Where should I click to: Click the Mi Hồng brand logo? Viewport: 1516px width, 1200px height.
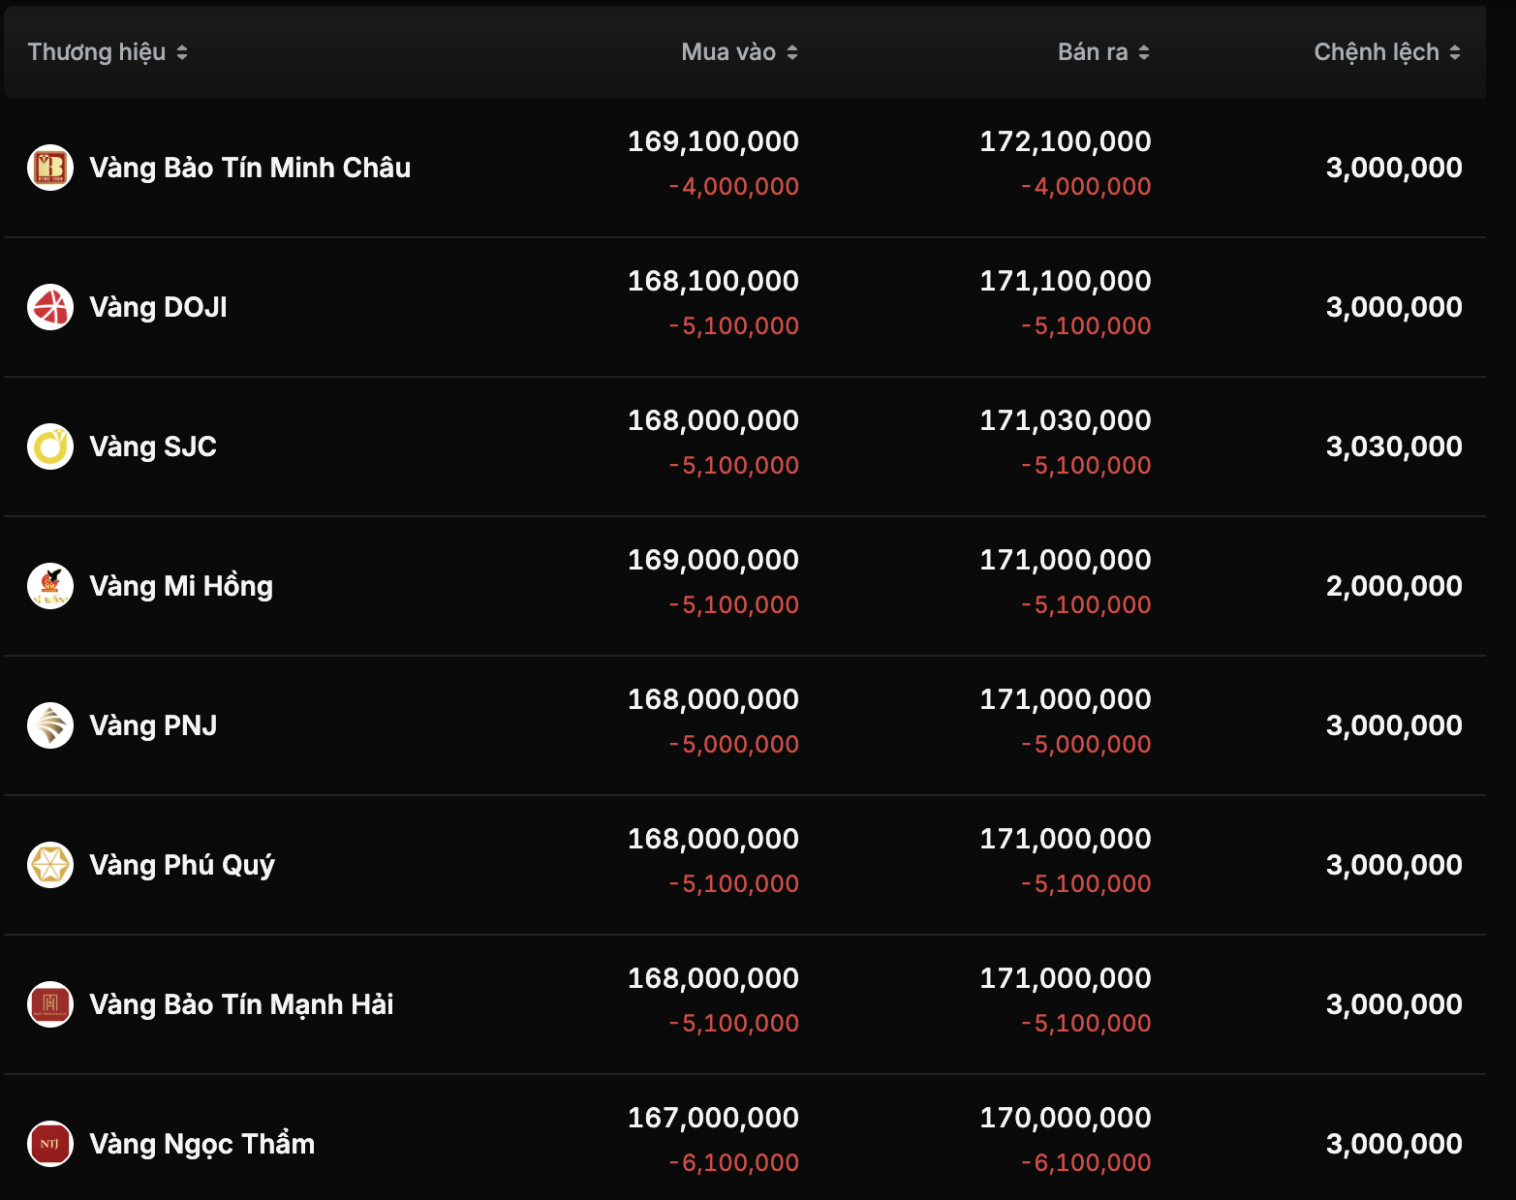coord(50,586)
